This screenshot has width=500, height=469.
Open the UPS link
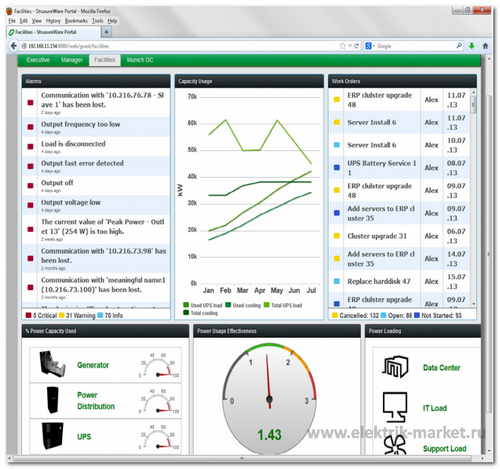(x=84, y=436)
